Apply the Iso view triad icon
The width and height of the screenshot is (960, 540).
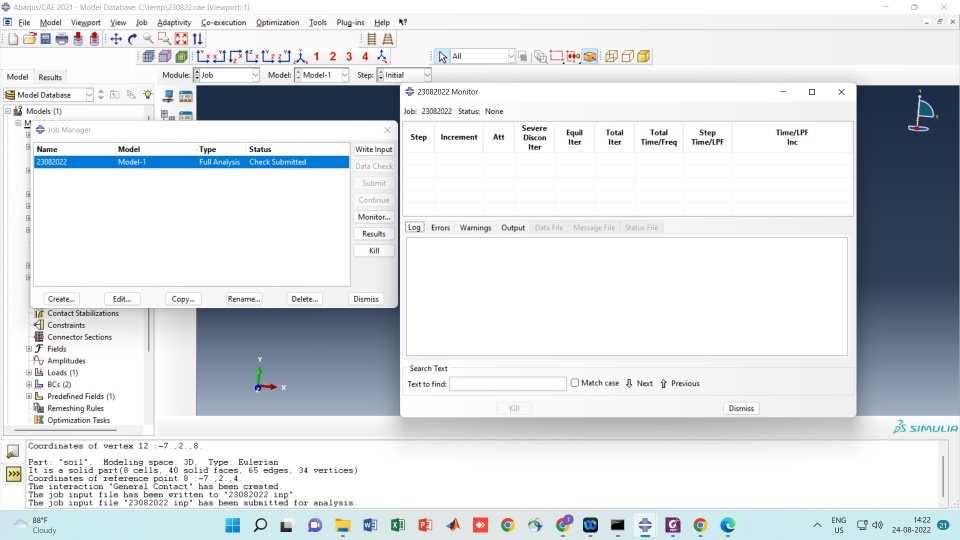pyautogui.click(x=301, y=56)
